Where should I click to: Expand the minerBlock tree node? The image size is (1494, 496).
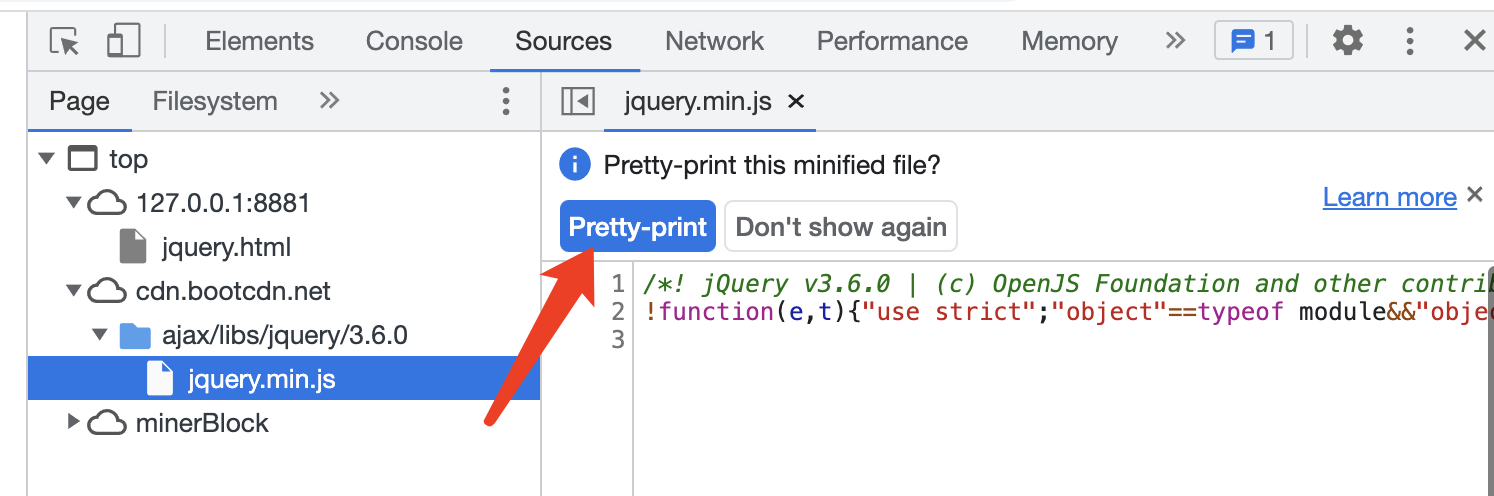point(73,423)
